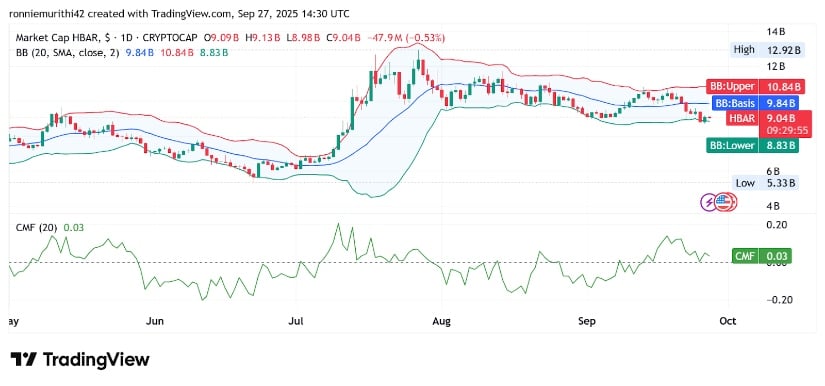The width and height of the screenshot is (825, 386).
Task: Click the '6 B' price axis label
Action: tap(773, 171)
